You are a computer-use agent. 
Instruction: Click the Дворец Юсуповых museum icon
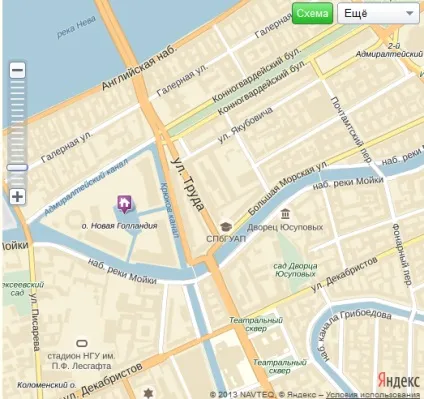point(285,214)
